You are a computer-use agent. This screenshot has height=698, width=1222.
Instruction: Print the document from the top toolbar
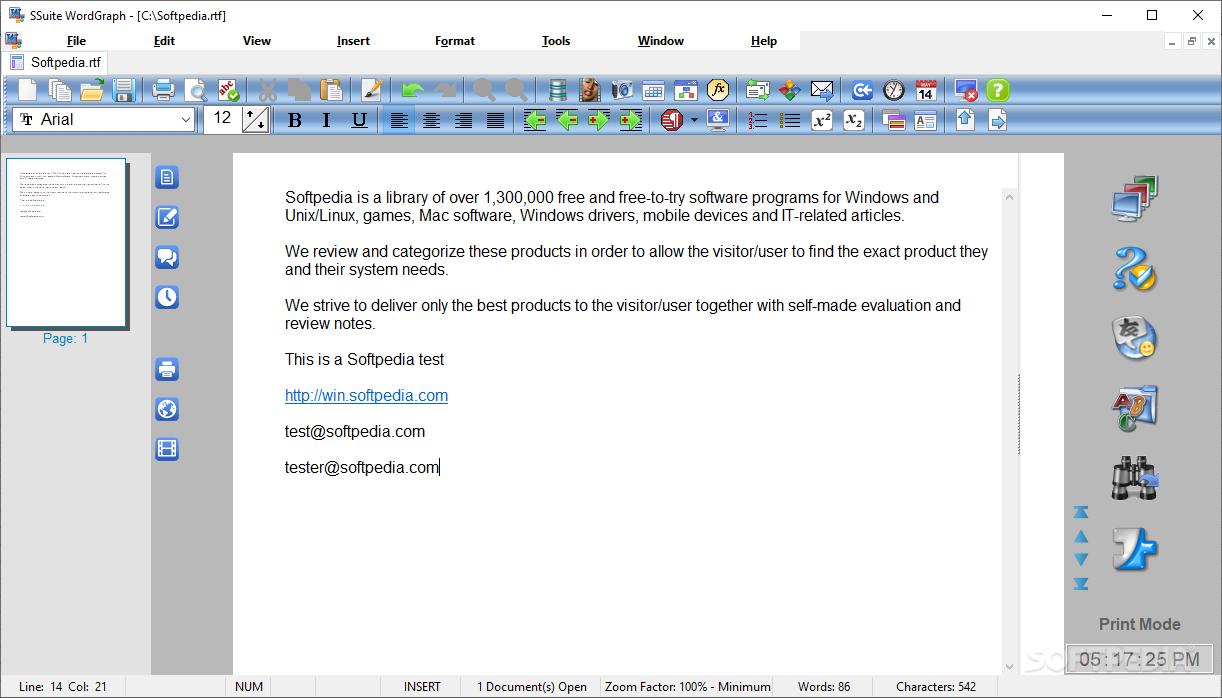[x=163, y=90]
